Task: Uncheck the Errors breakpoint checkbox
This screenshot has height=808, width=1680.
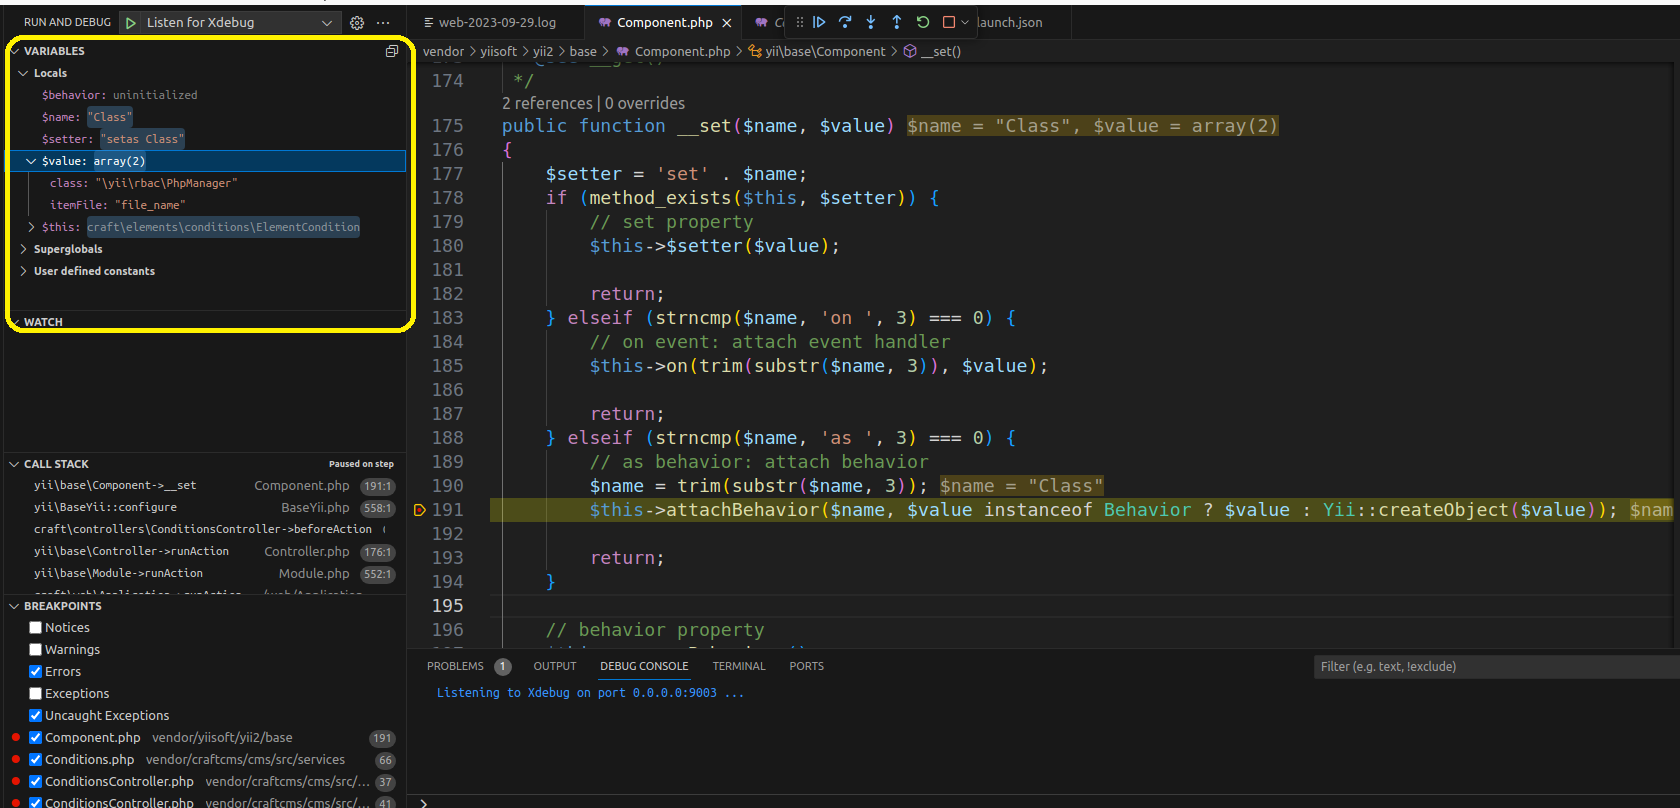Action: pyautogui.click(x=36, y=671)
